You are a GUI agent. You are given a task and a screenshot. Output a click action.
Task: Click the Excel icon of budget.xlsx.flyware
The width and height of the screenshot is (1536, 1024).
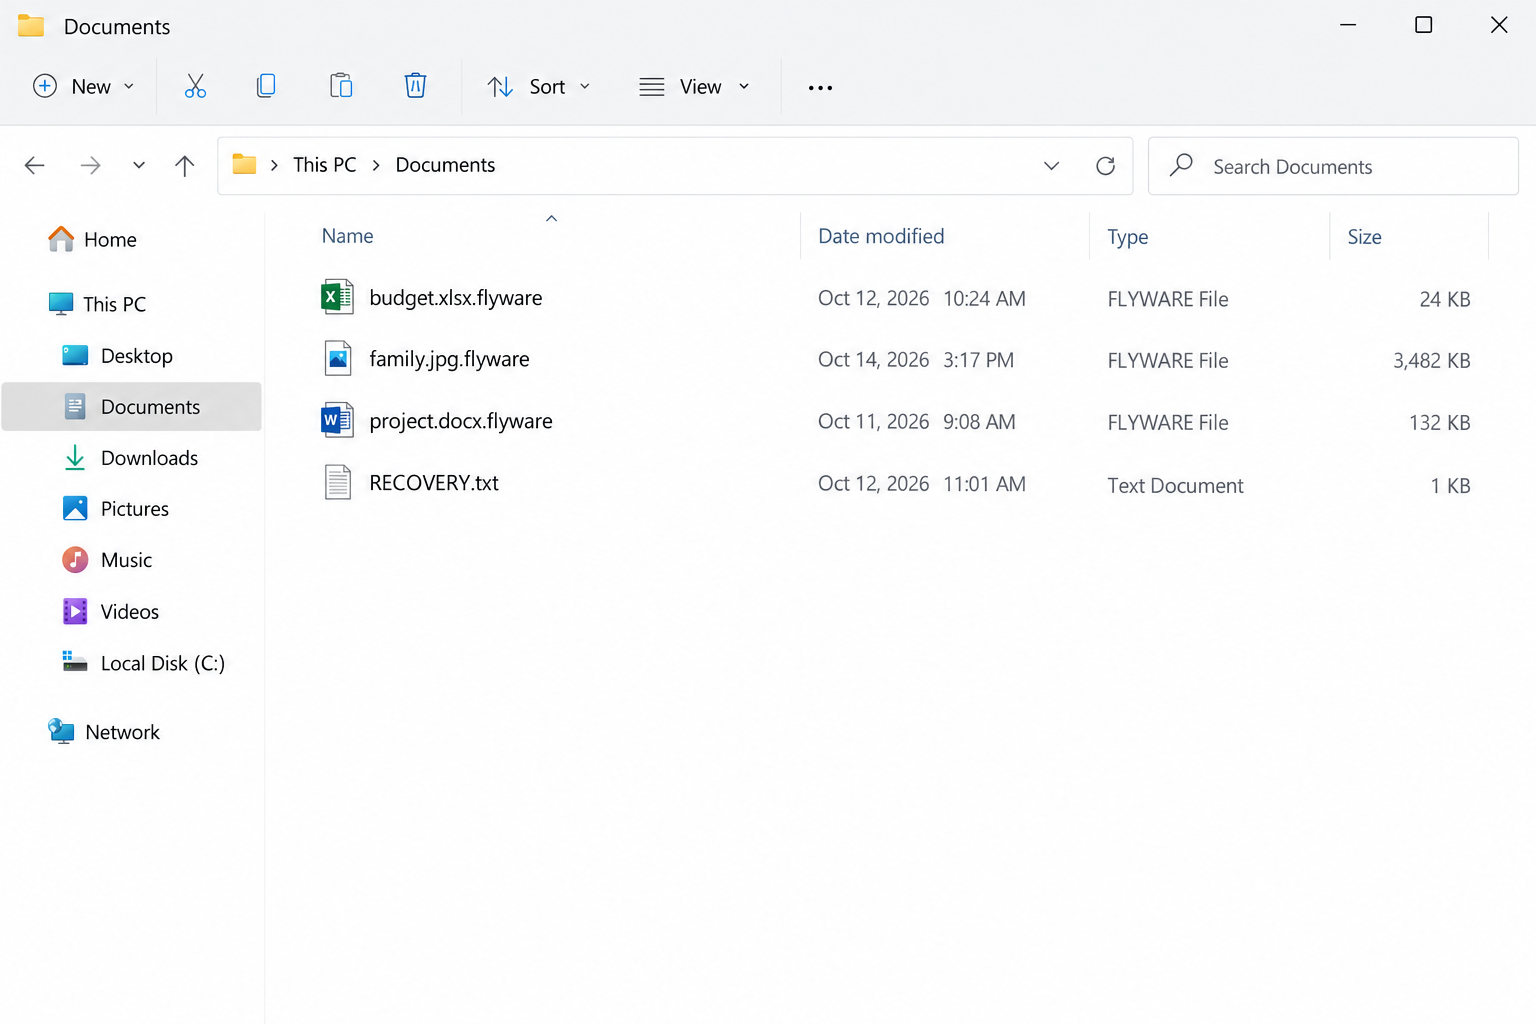click(337, 297)
